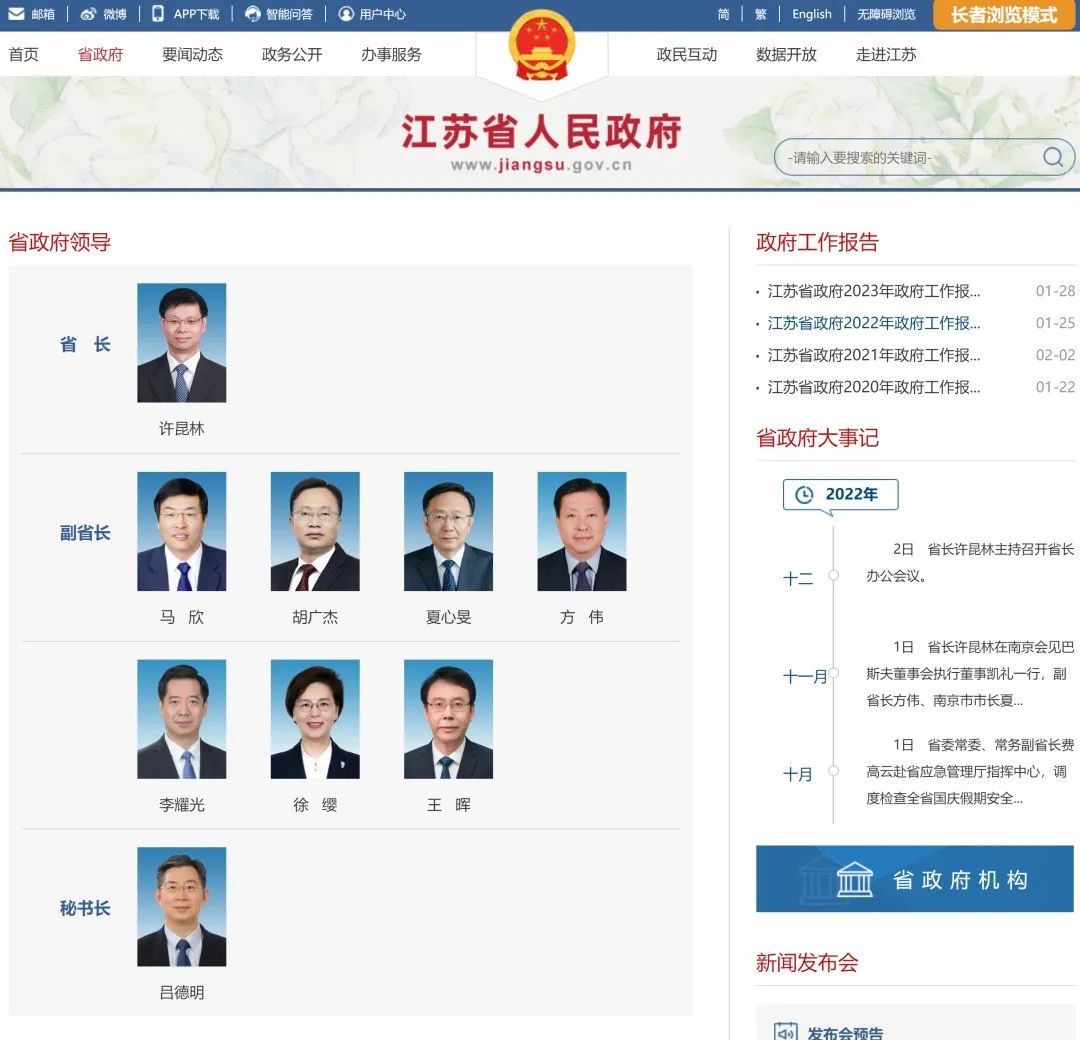
Task: Select the APP下载 phone icon
Action: coord(158,13)
